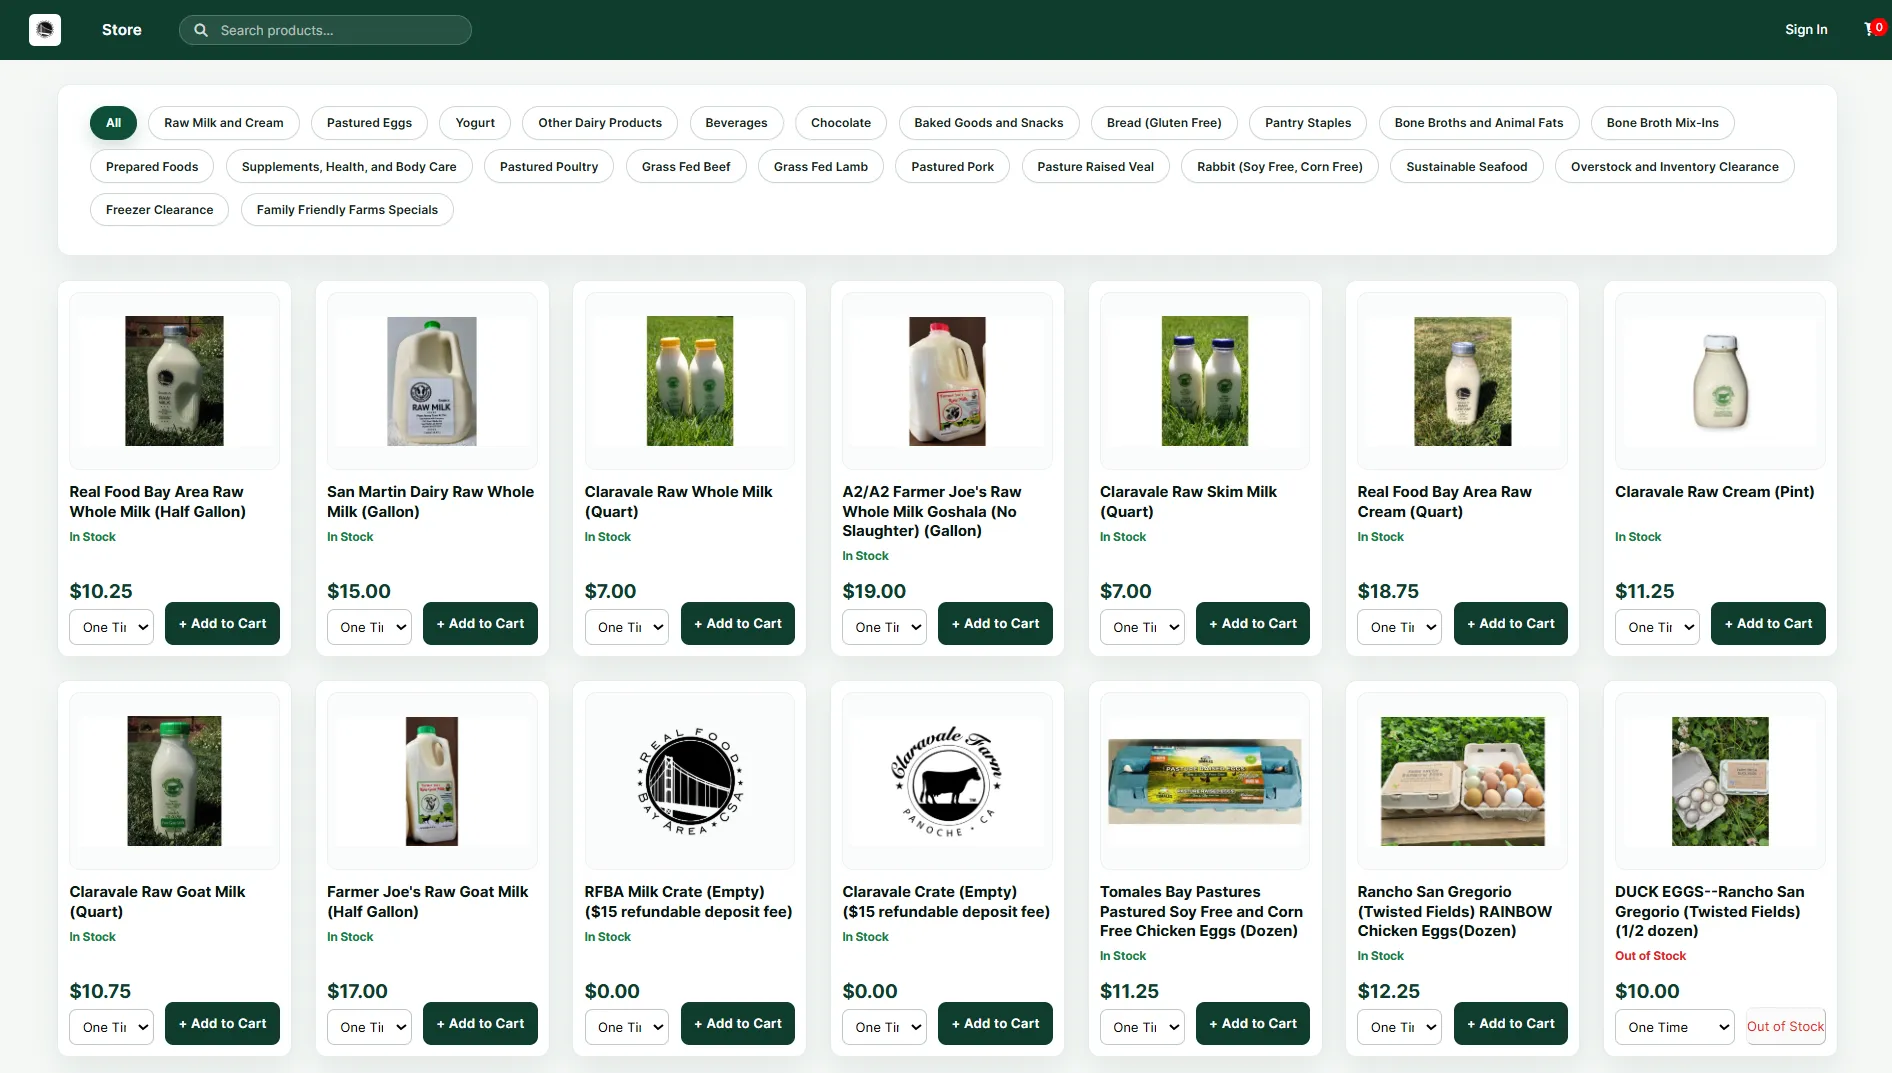Add RFBA Milk Crate to cart
1892x1073 pixels.
[738, 1023]
